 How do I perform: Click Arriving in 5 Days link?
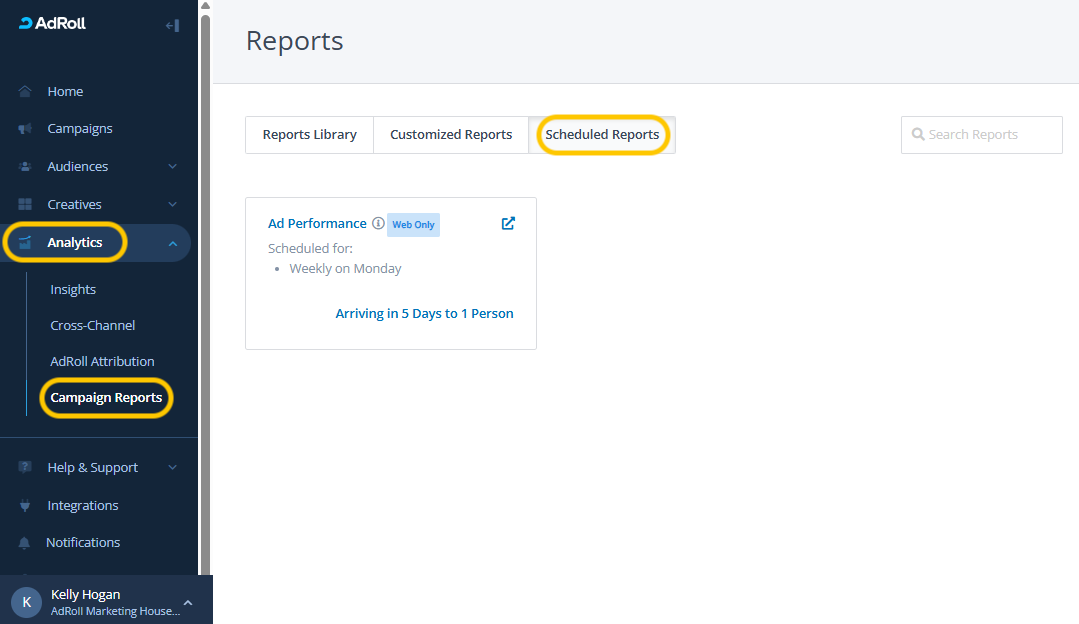[424, 314]
